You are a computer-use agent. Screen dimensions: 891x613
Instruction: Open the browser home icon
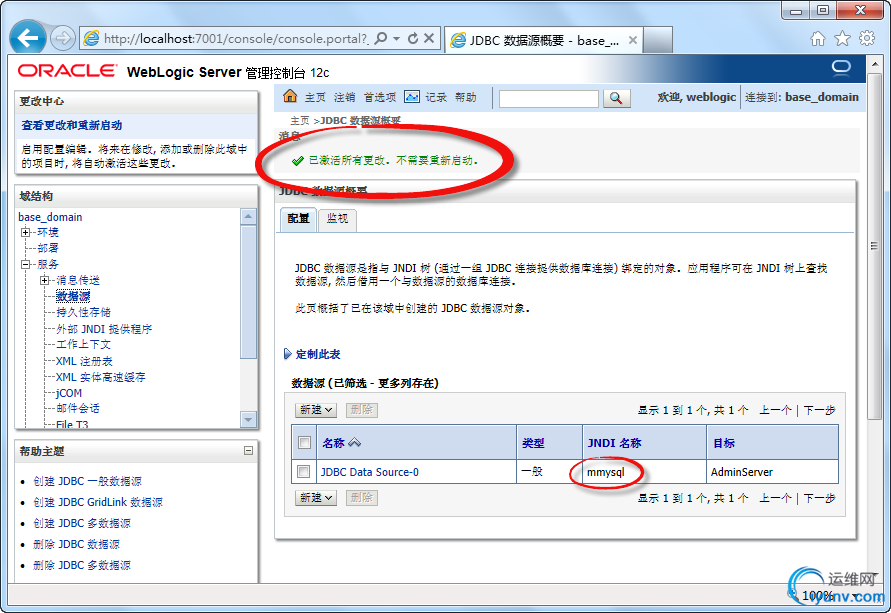(x=818, y=39)
